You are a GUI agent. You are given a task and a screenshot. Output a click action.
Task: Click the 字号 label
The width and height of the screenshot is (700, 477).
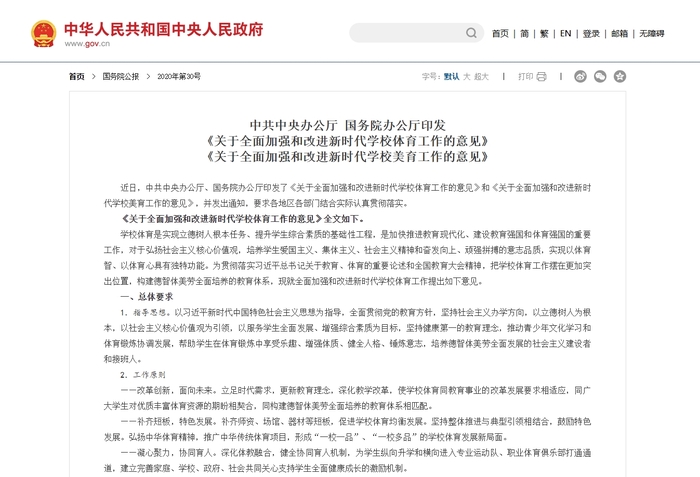click(x=431, y=77)
